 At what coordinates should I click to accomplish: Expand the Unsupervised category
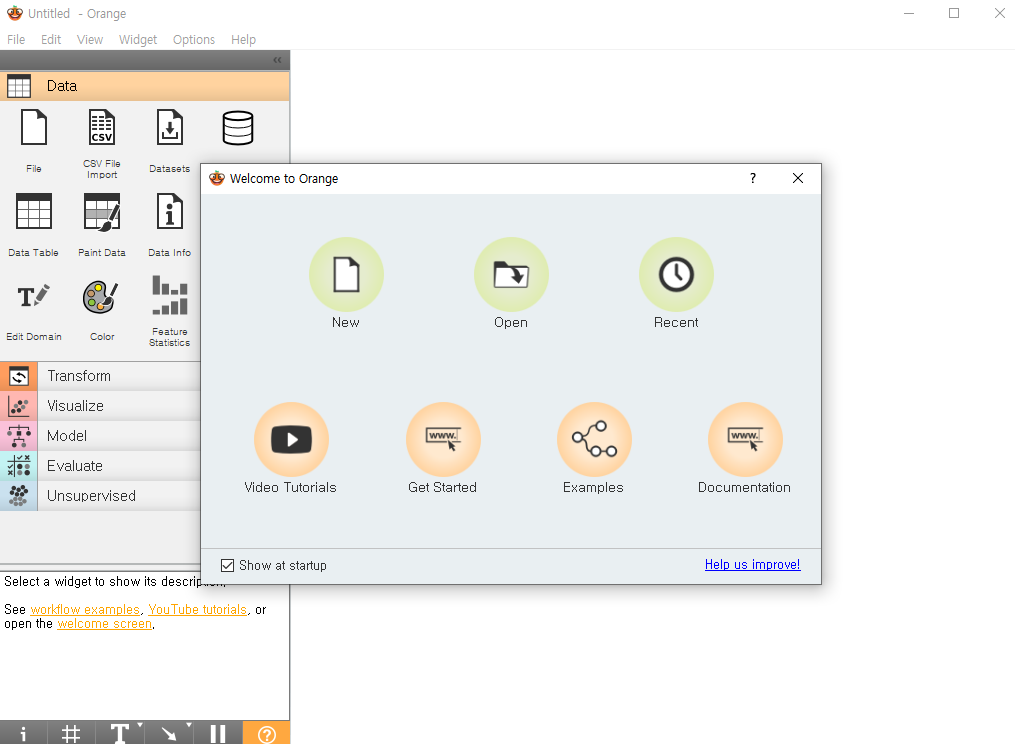100,496
